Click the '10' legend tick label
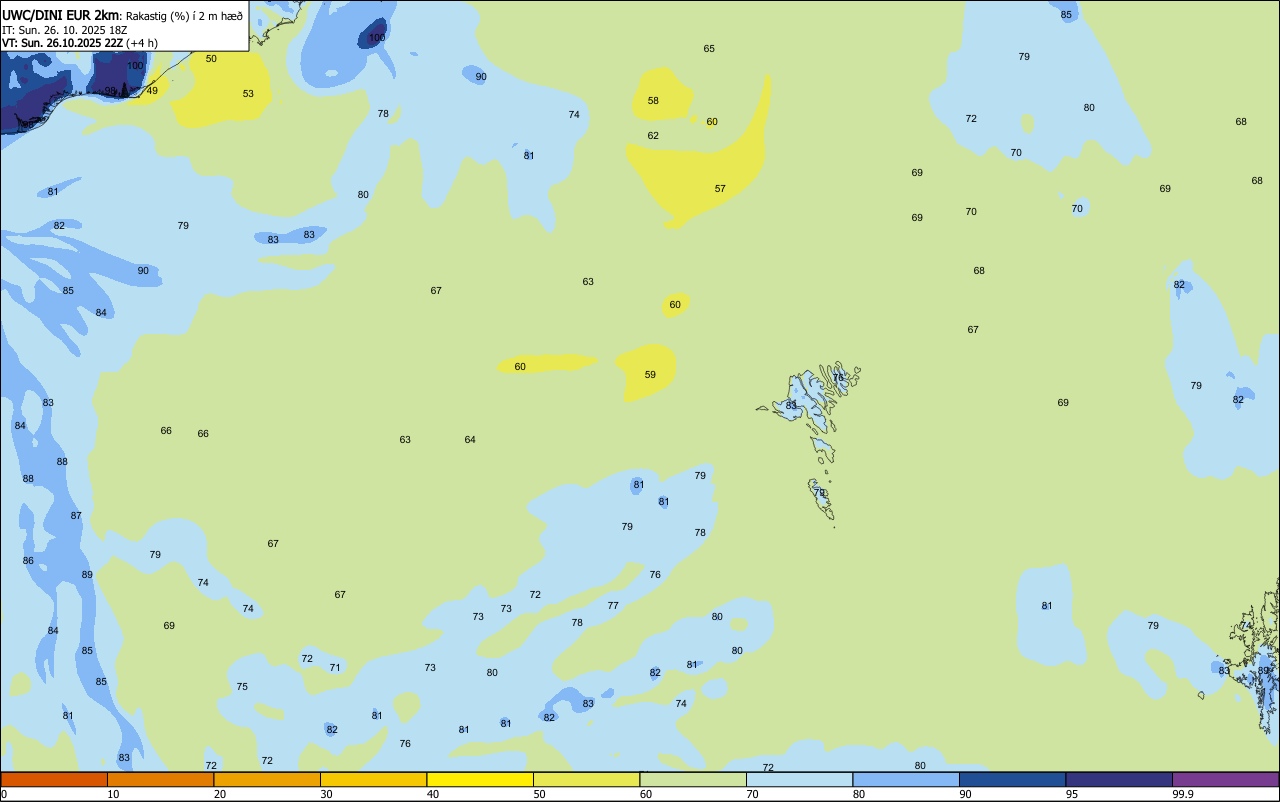Screen dimensions: 1280x802 113,794
